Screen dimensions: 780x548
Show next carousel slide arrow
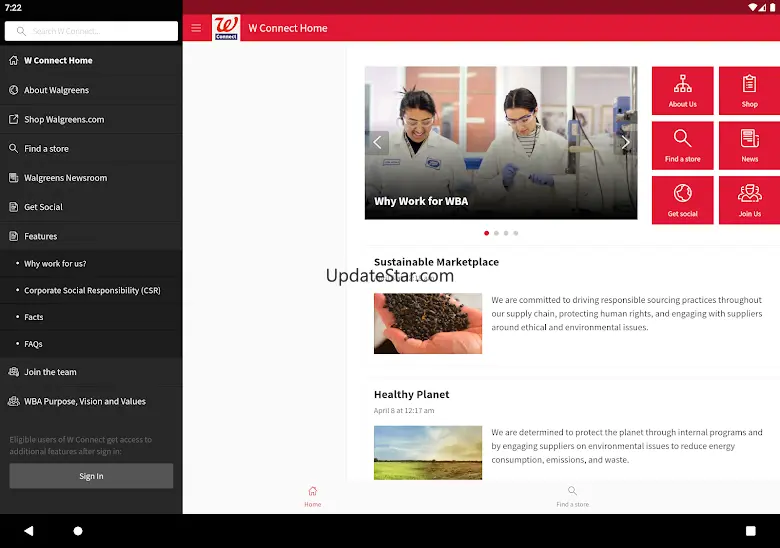tap(625, 143)
